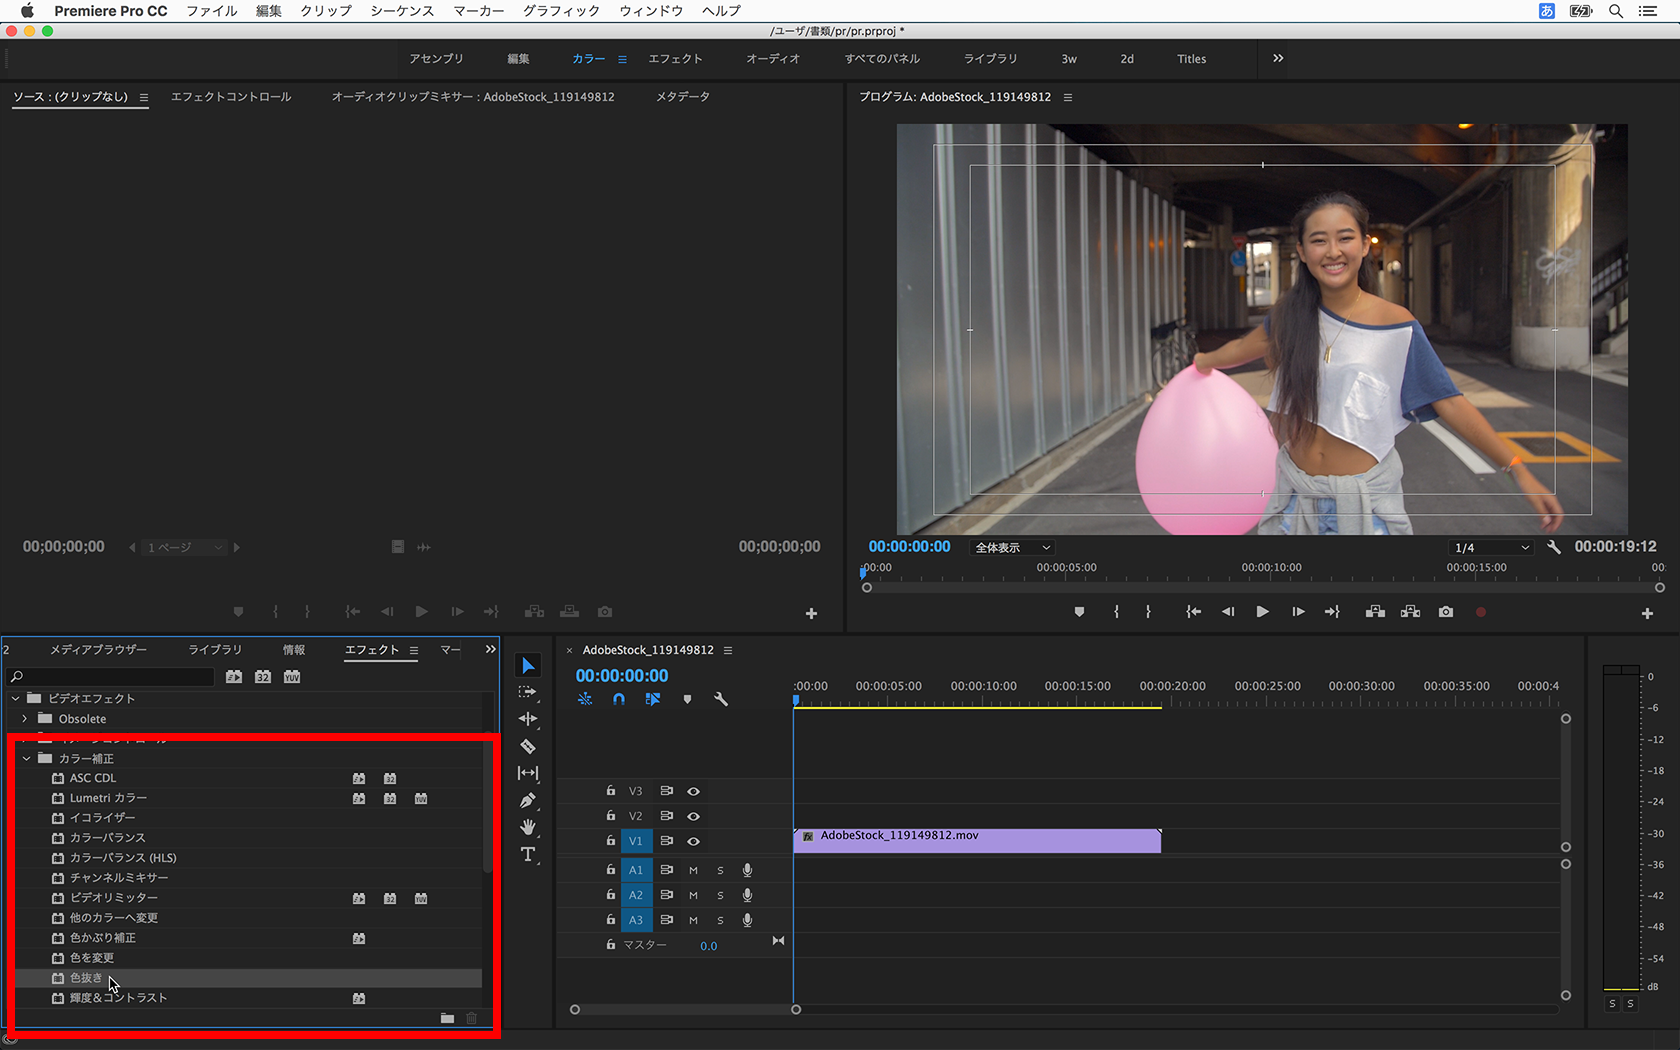Hide track V1 output with eye icon
The image size is (1680, 1050).
pos(693,841)
